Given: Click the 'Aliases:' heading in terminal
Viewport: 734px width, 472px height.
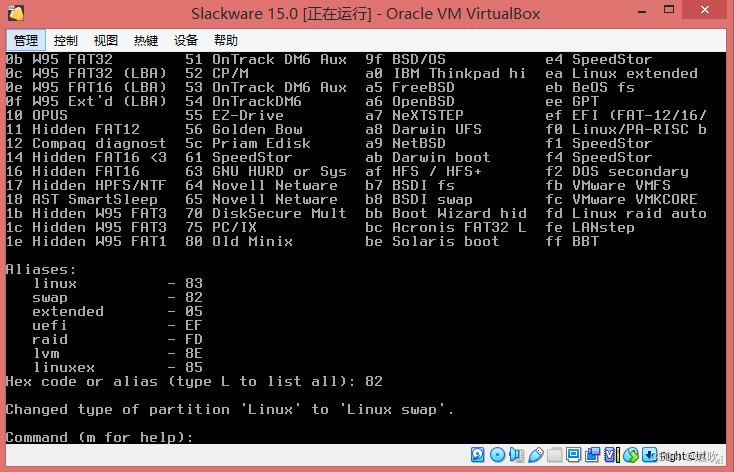Looking at the screenshot, I should tap(41, 269).
